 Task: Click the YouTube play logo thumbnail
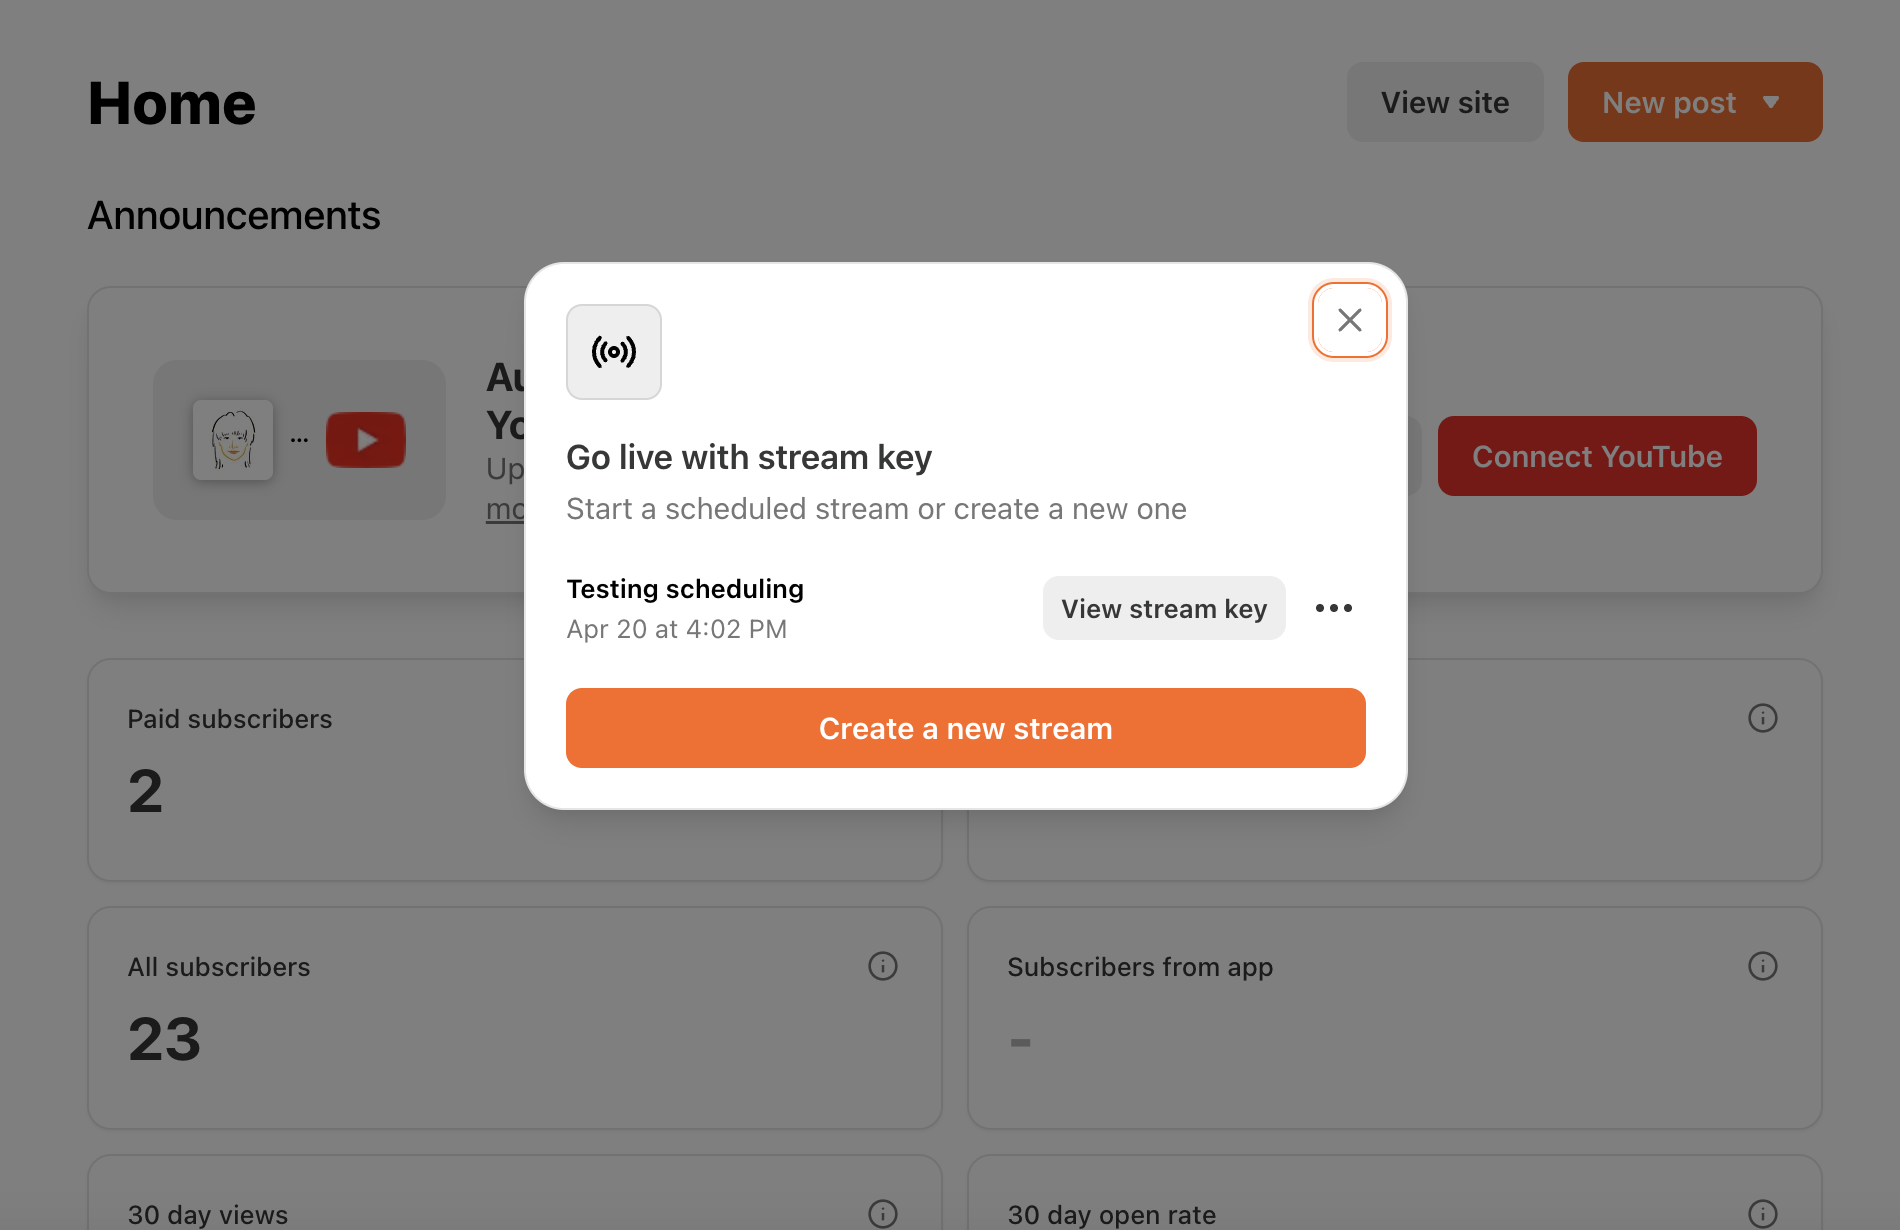pos(366,440)
